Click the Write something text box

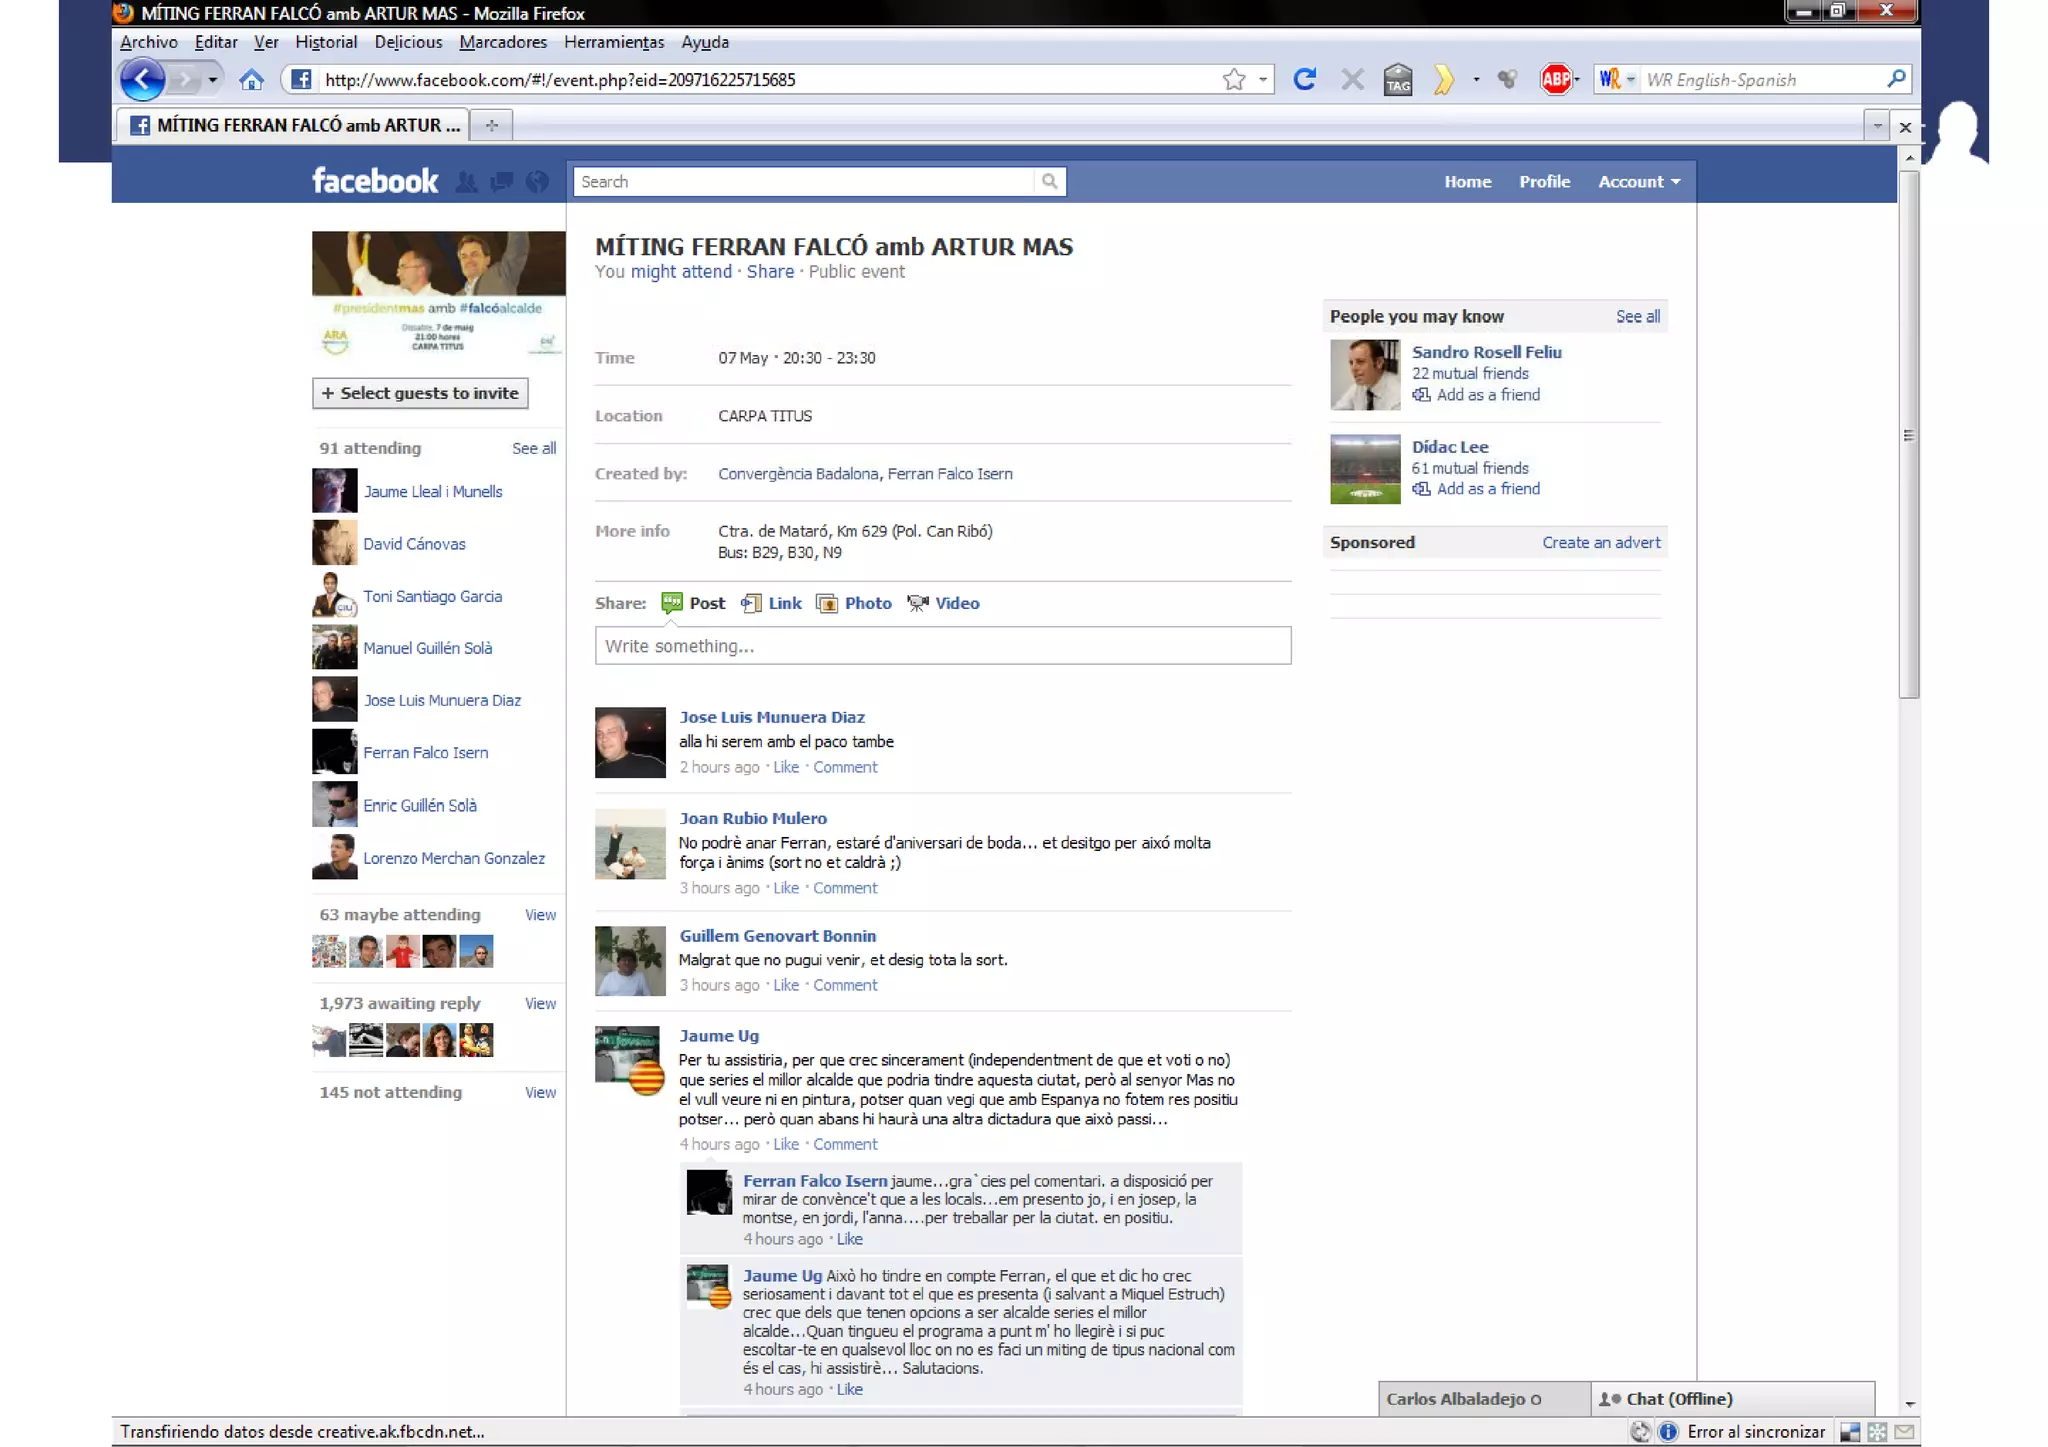[943, 646]
